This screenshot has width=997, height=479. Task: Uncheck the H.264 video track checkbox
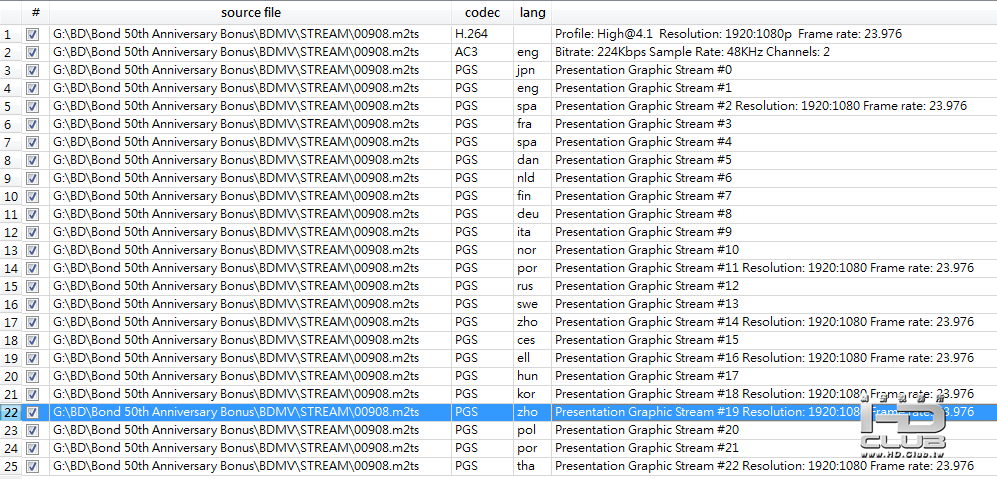point(33,34)
